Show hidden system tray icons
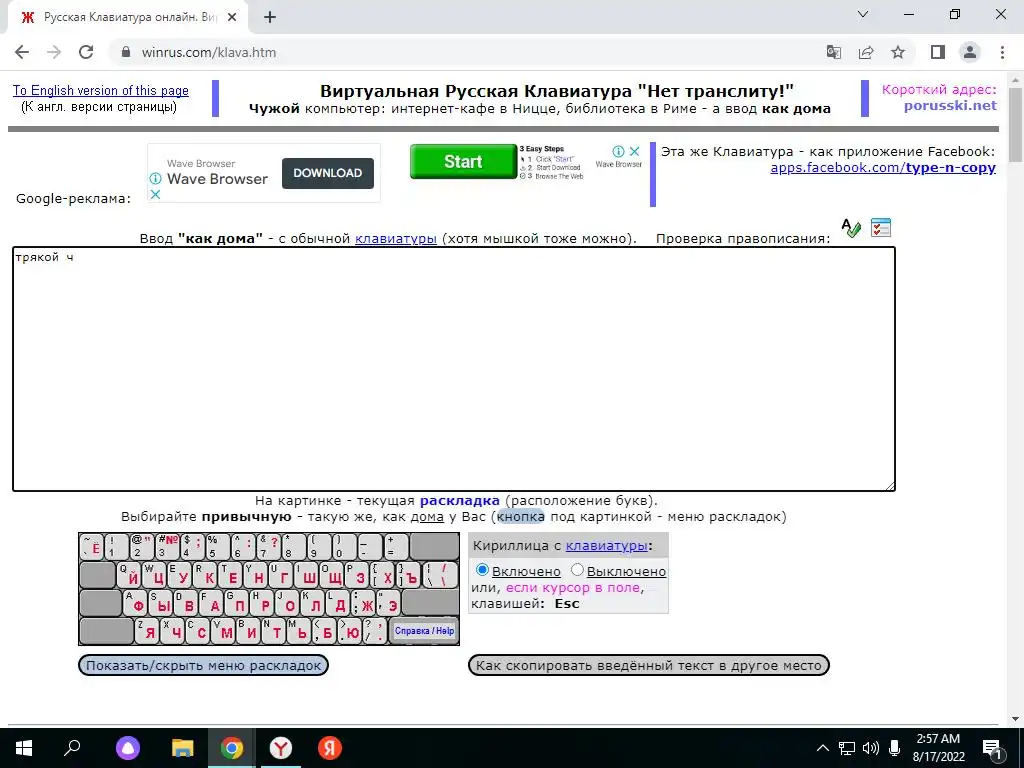The width and height of the screenshot is (1024, 768). (823, 748)
